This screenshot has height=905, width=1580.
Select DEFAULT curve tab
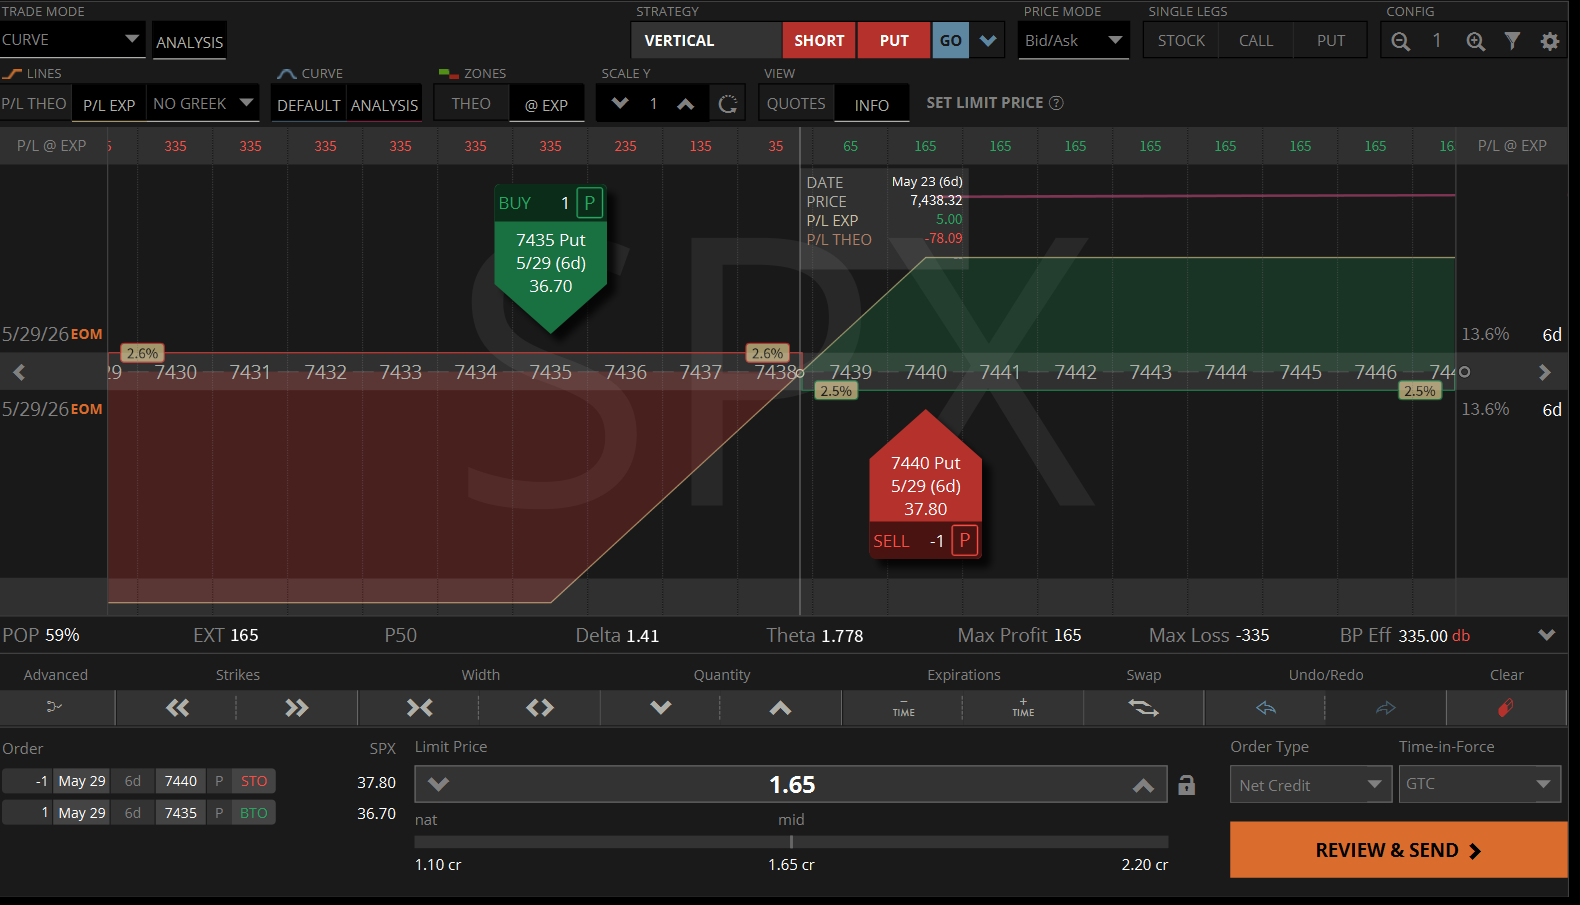[x=309, y=105]
